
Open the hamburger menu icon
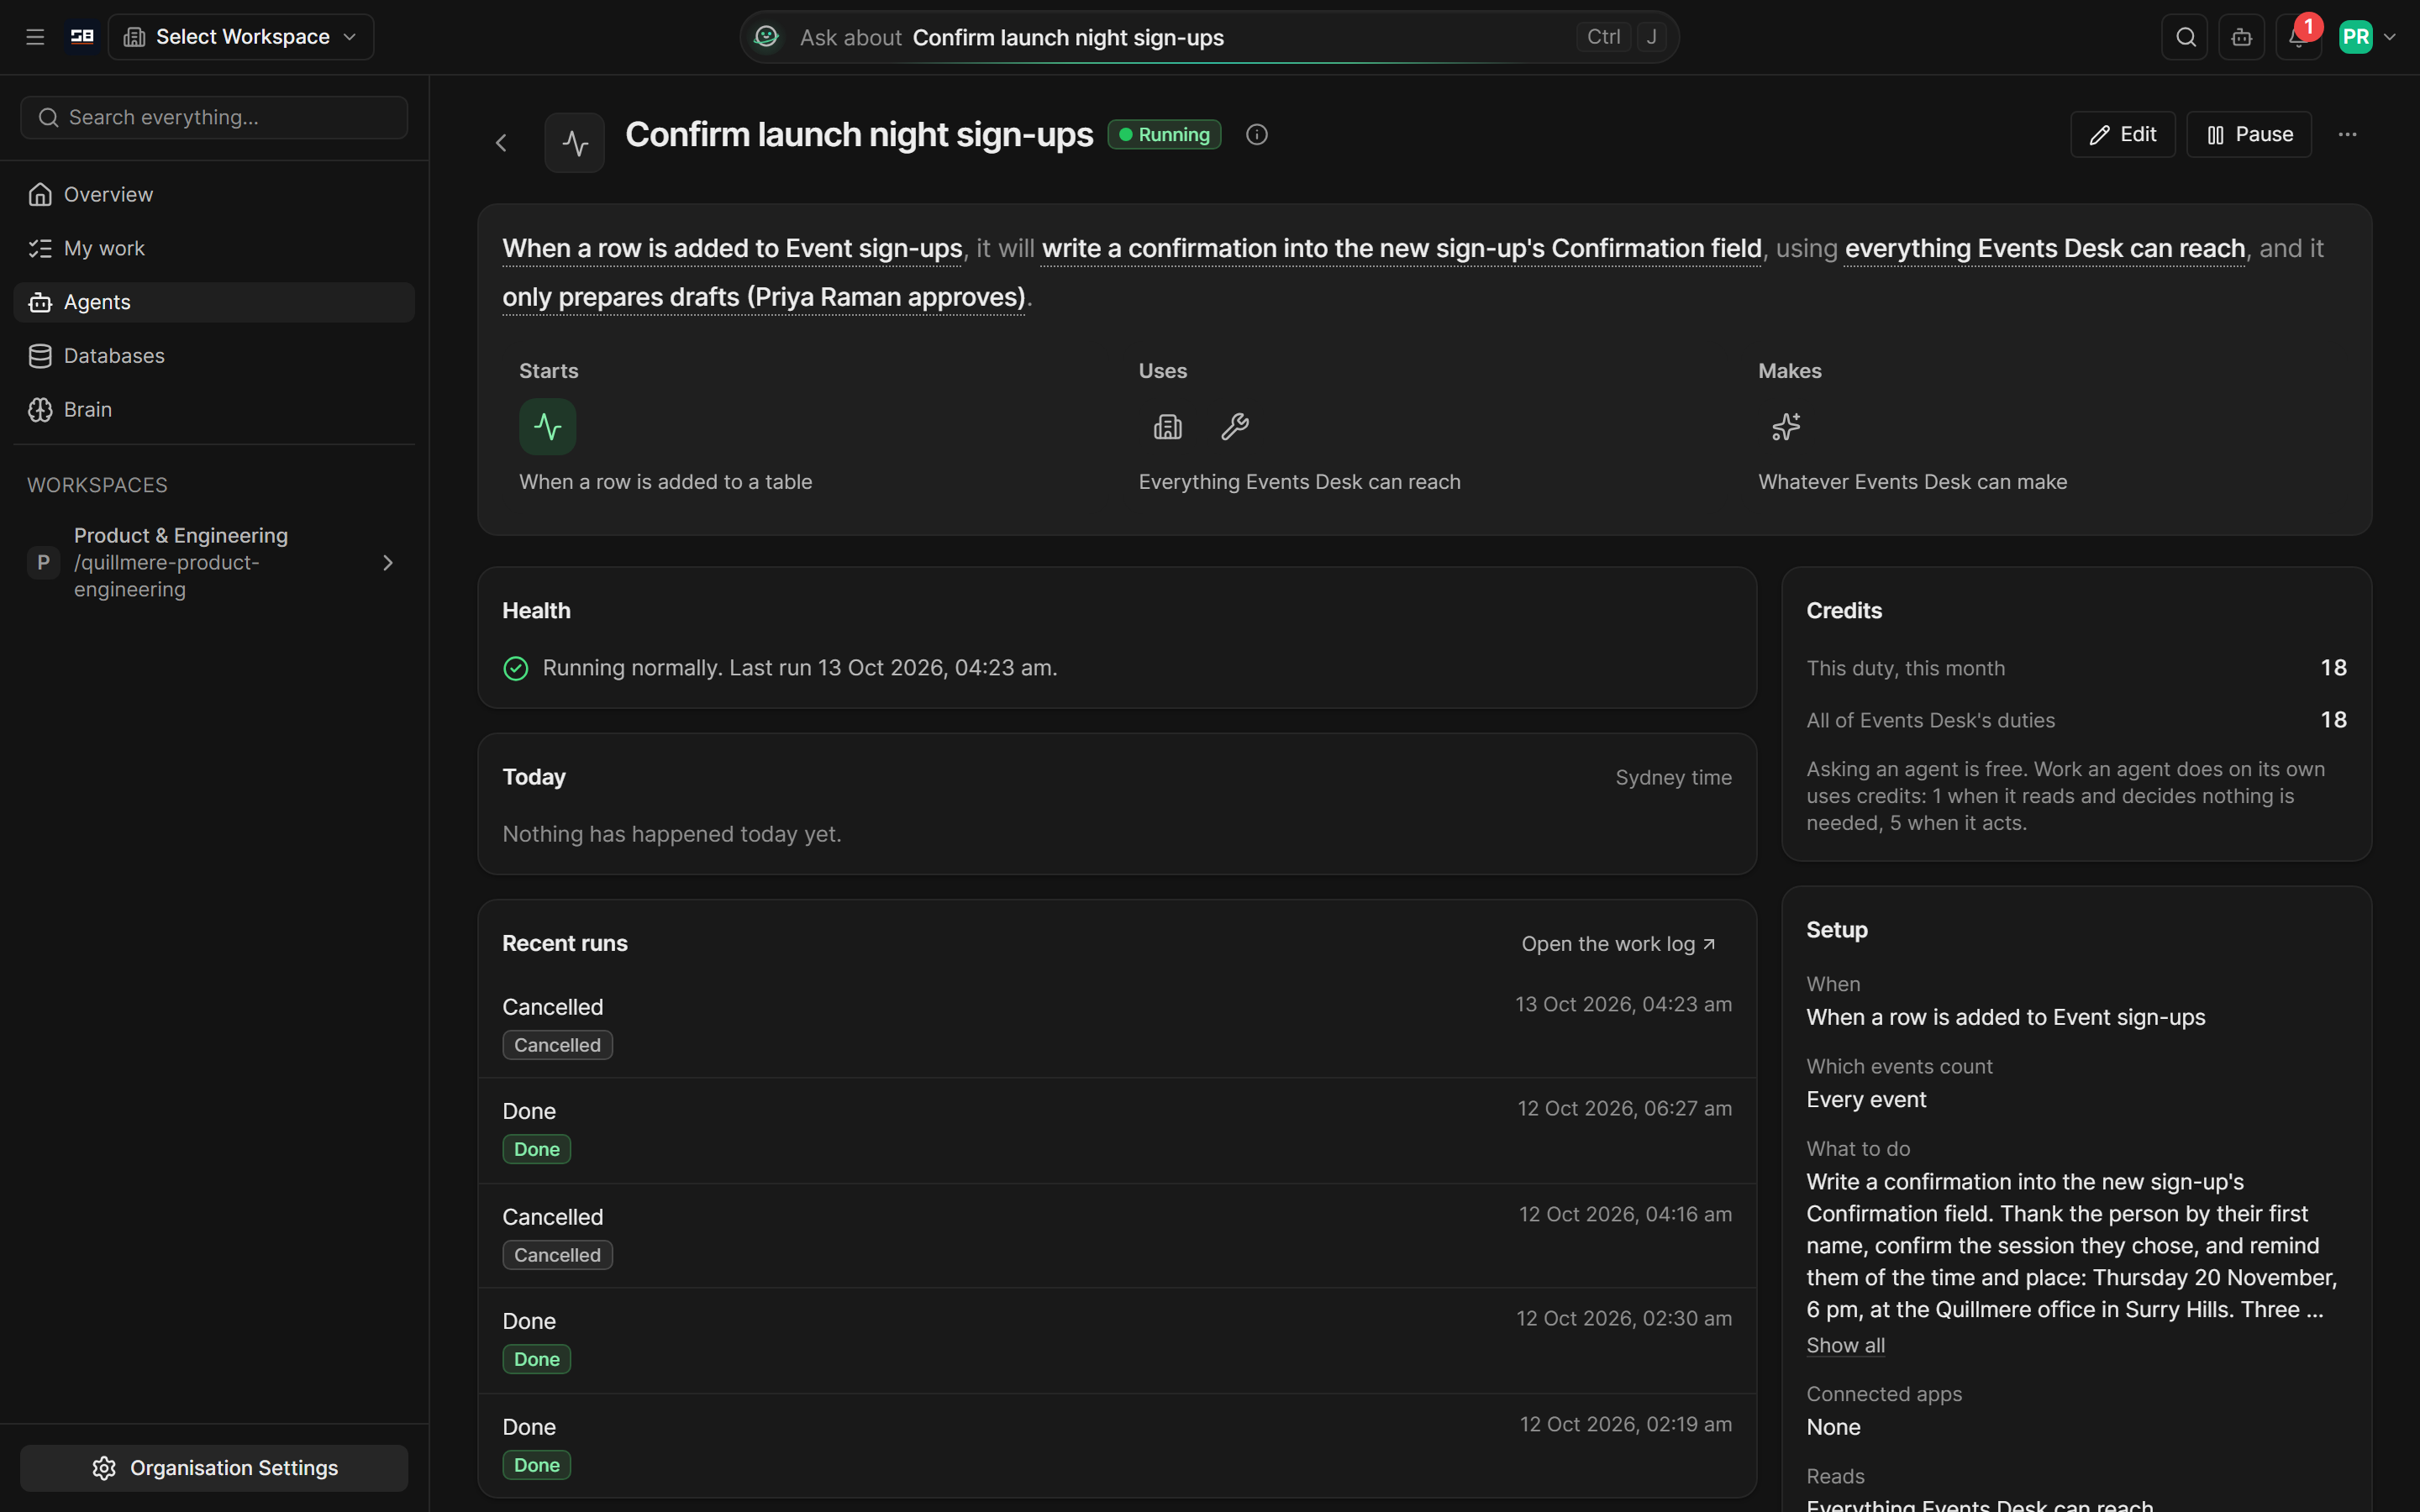pos(35,37)
